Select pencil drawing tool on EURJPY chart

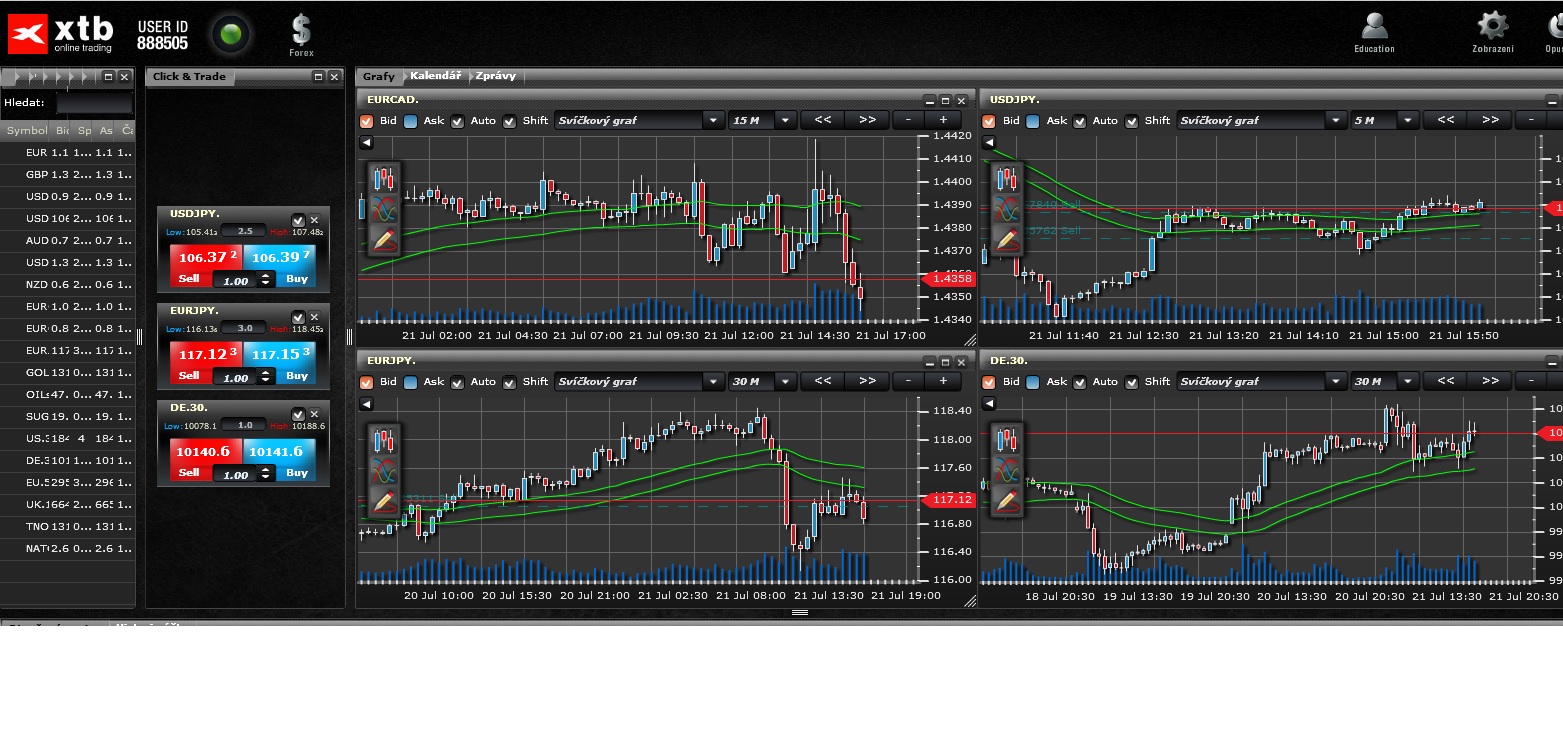(384, 501)
